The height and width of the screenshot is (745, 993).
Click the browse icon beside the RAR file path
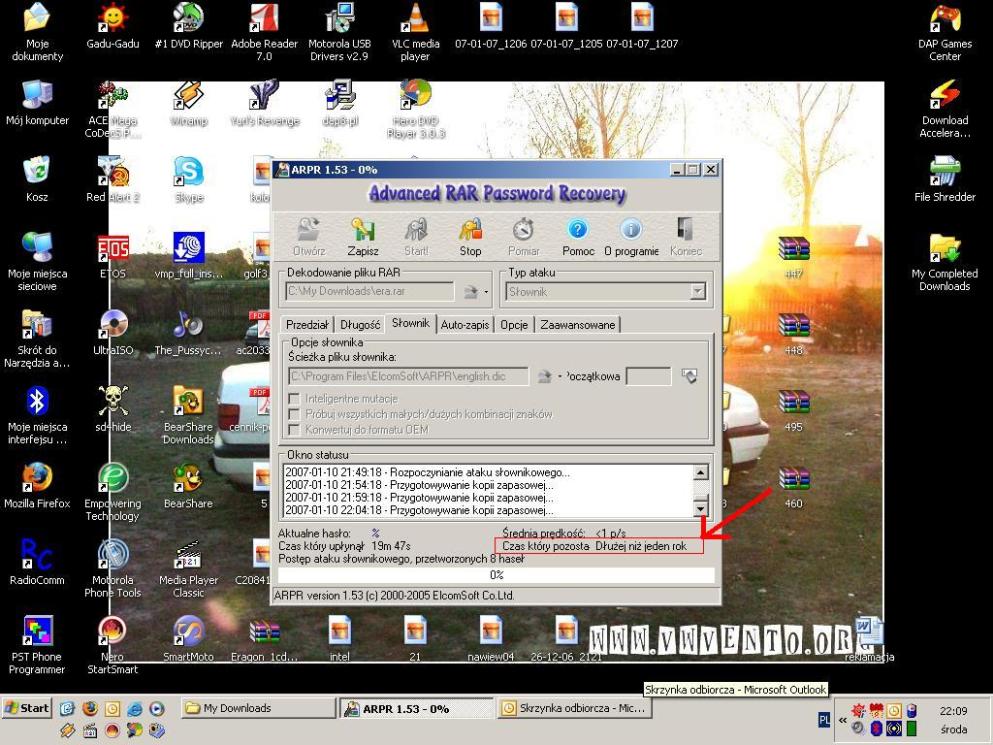click(471, 292)
